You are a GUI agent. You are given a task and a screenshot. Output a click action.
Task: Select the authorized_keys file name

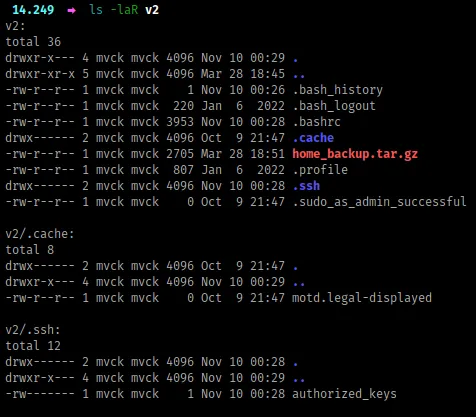(x=344, y=394)
